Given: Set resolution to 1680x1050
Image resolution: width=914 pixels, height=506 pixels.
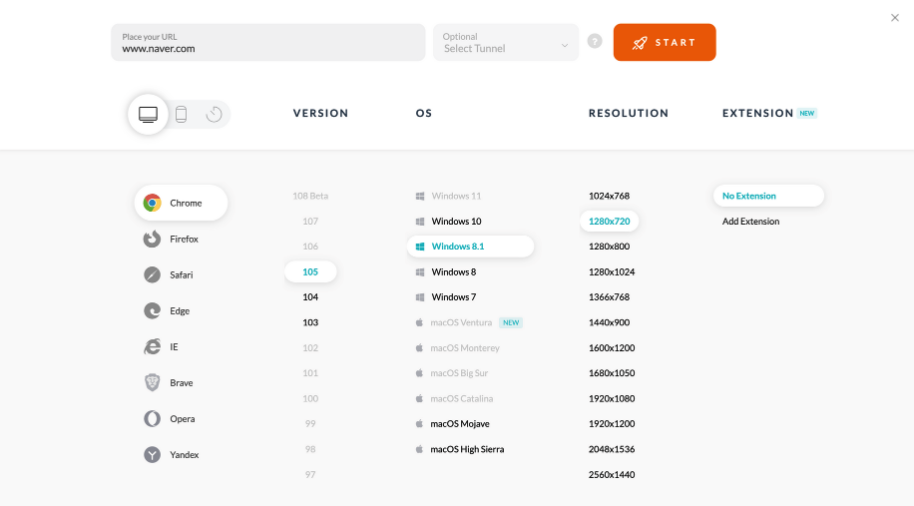Looking at the screenshot, I should (611, 373).
